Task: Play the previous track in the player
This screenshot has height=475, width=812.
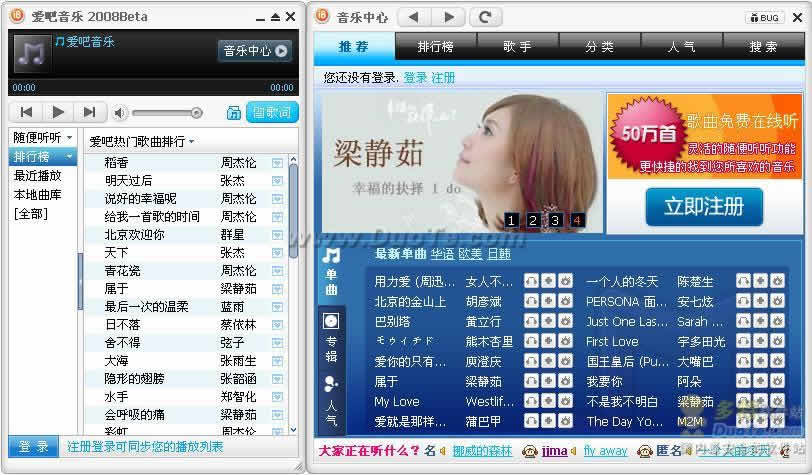Action: 26,112
